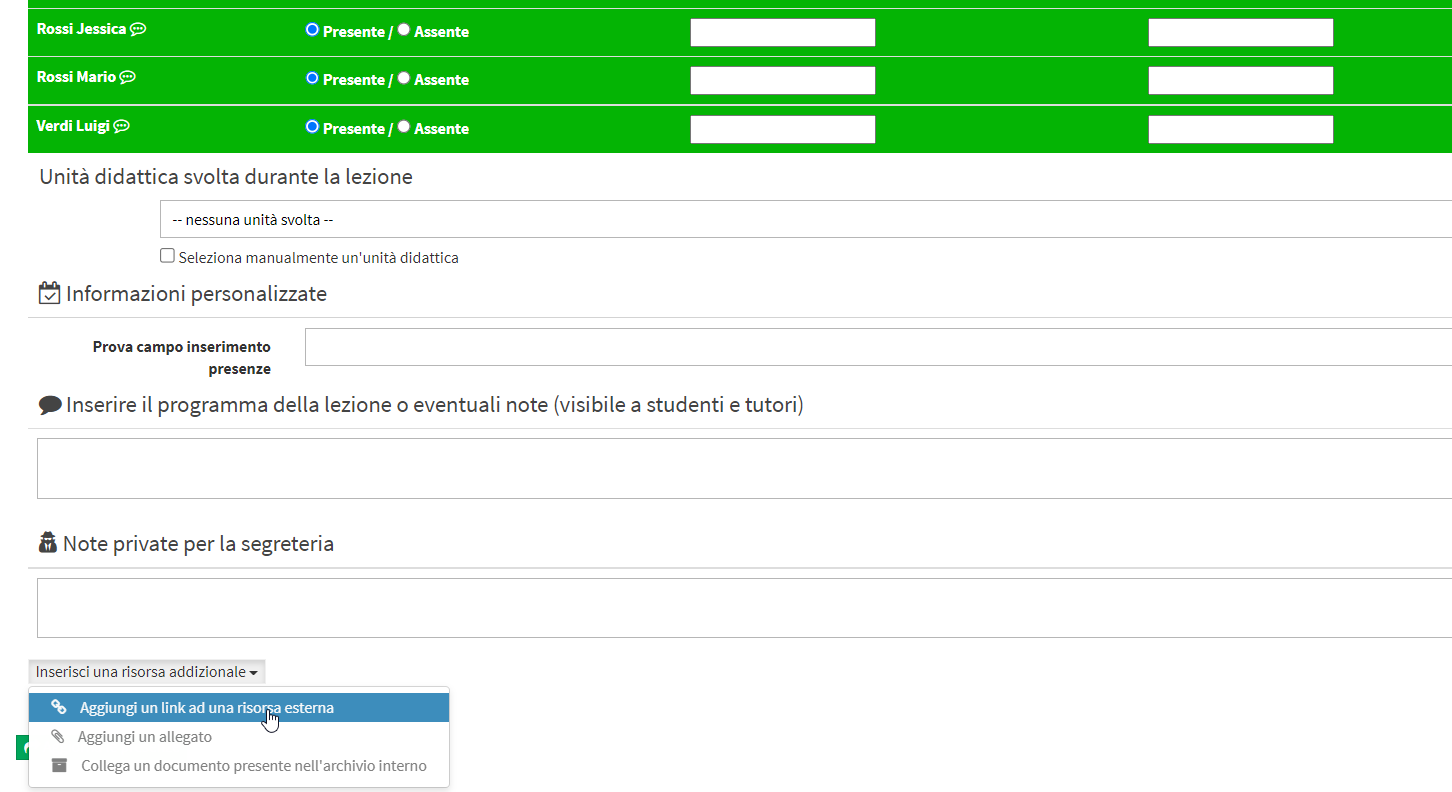Mark Rossi Mario as Presente
The width and height of the screenshot is (1452, 792).
(312, 78)
